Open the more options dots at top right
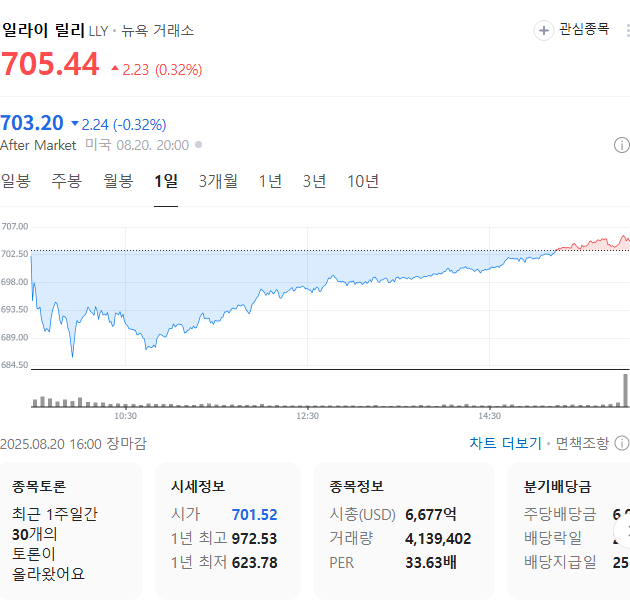The image size is (630, 600). (x=628, y=31)
